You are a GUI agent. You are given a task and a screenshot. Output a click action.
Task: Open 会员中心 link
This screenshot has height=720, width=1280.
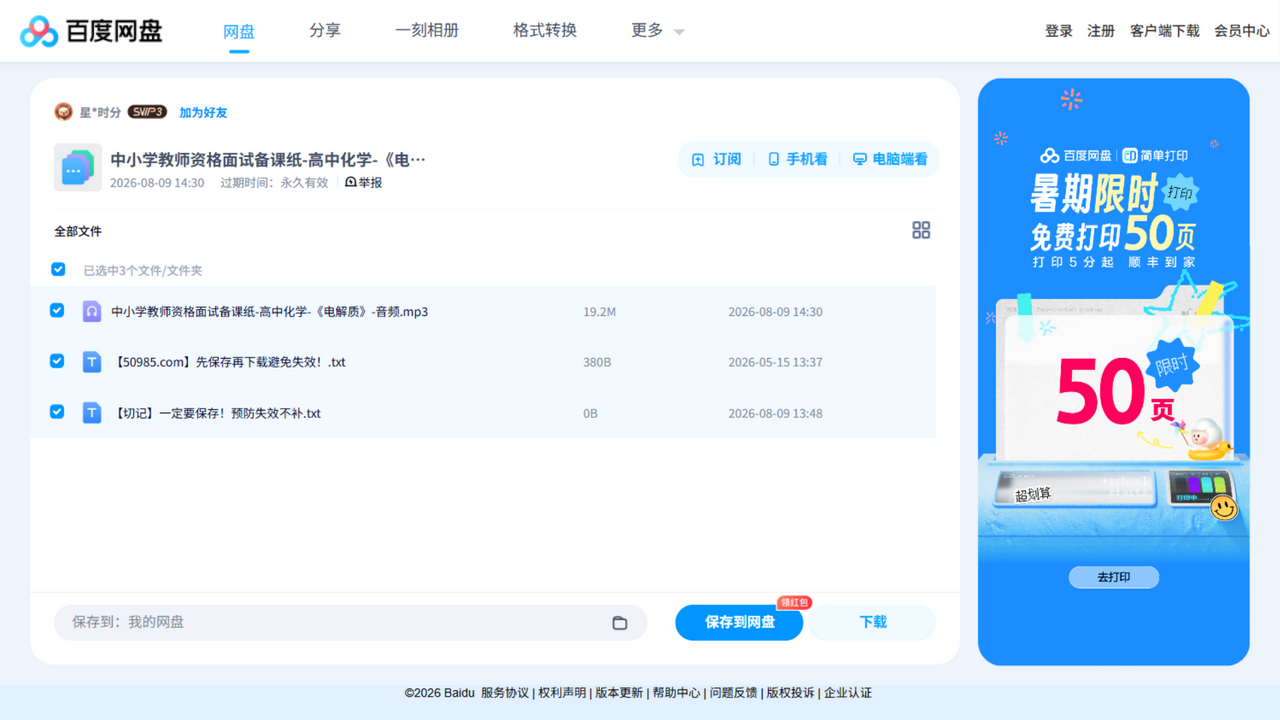1242,31
